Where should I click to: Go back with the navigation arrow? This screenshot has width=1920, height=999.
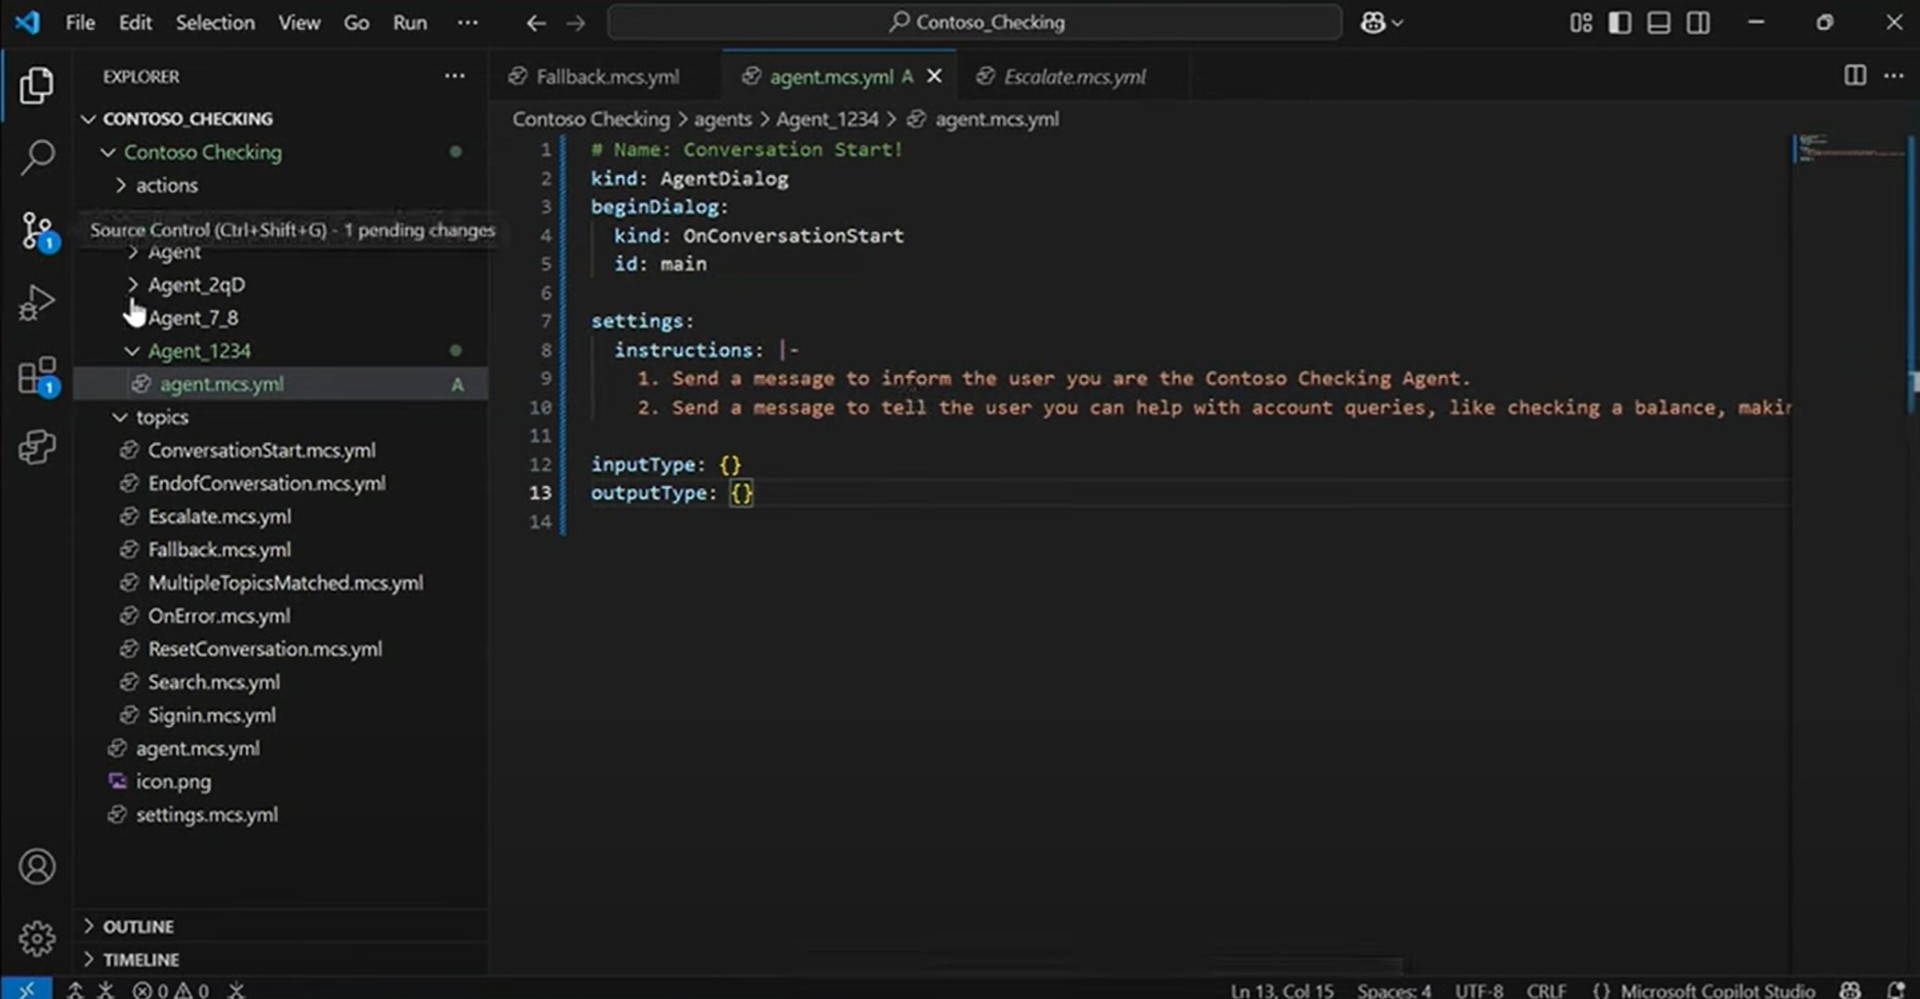(536, 22)
